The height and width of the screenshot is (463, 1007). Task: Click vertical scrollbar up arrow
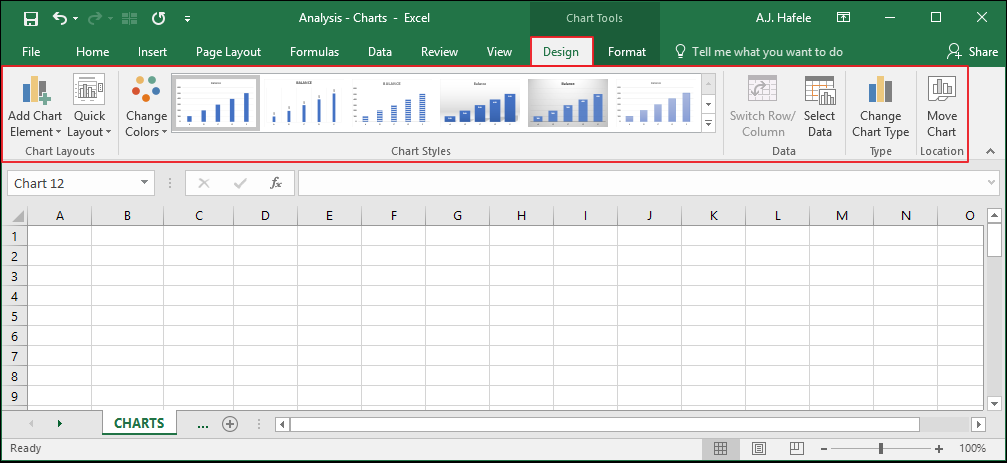994,216
